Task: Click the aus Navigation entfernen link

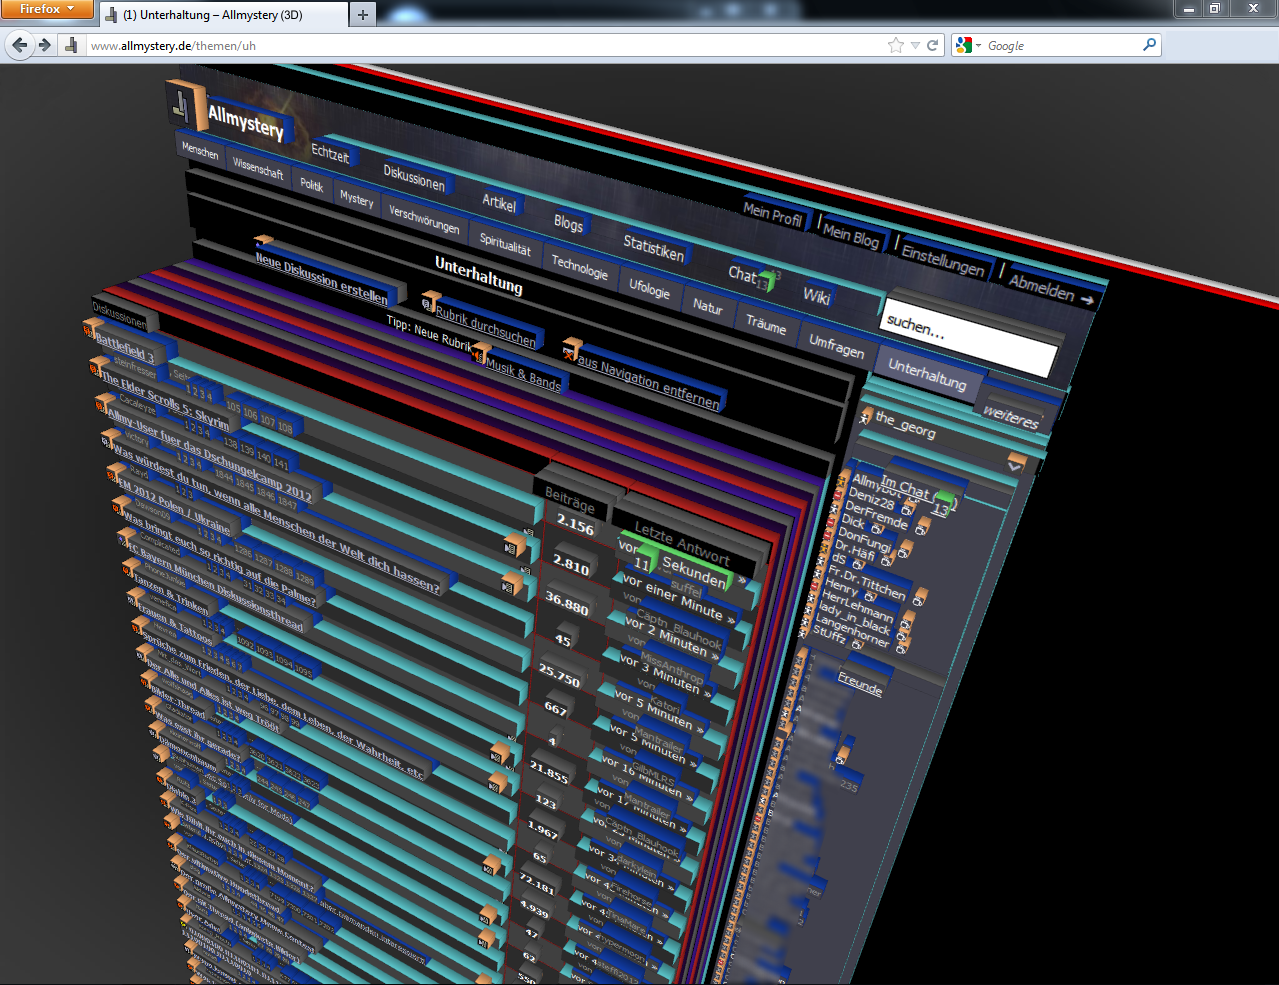Action: pos(648,383)
